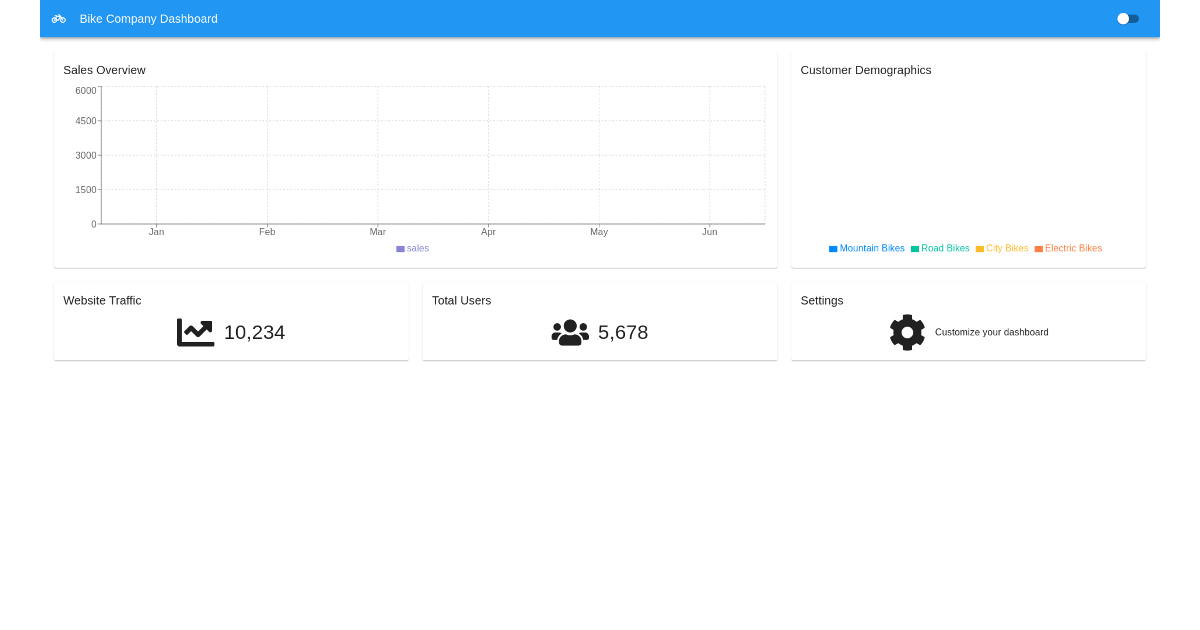Image resolution: width=1200 pixels, height=630 pixels.
Task: Toggle Road Bikes in the demographics legend
Action: [940, 248]
